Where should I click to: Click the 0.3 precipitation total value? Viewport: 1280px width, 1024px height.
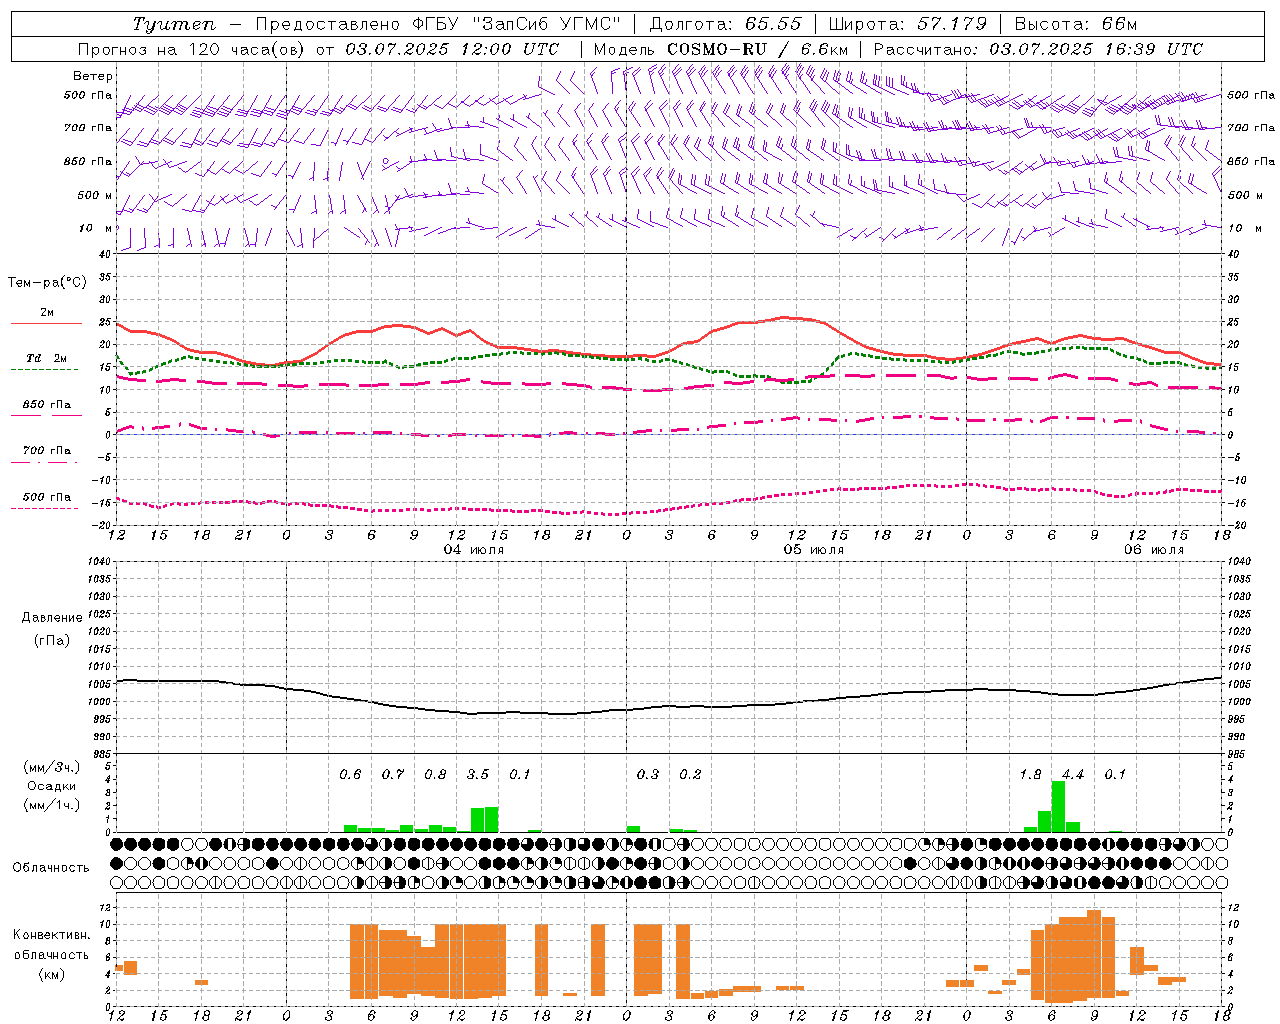(648, 774)
